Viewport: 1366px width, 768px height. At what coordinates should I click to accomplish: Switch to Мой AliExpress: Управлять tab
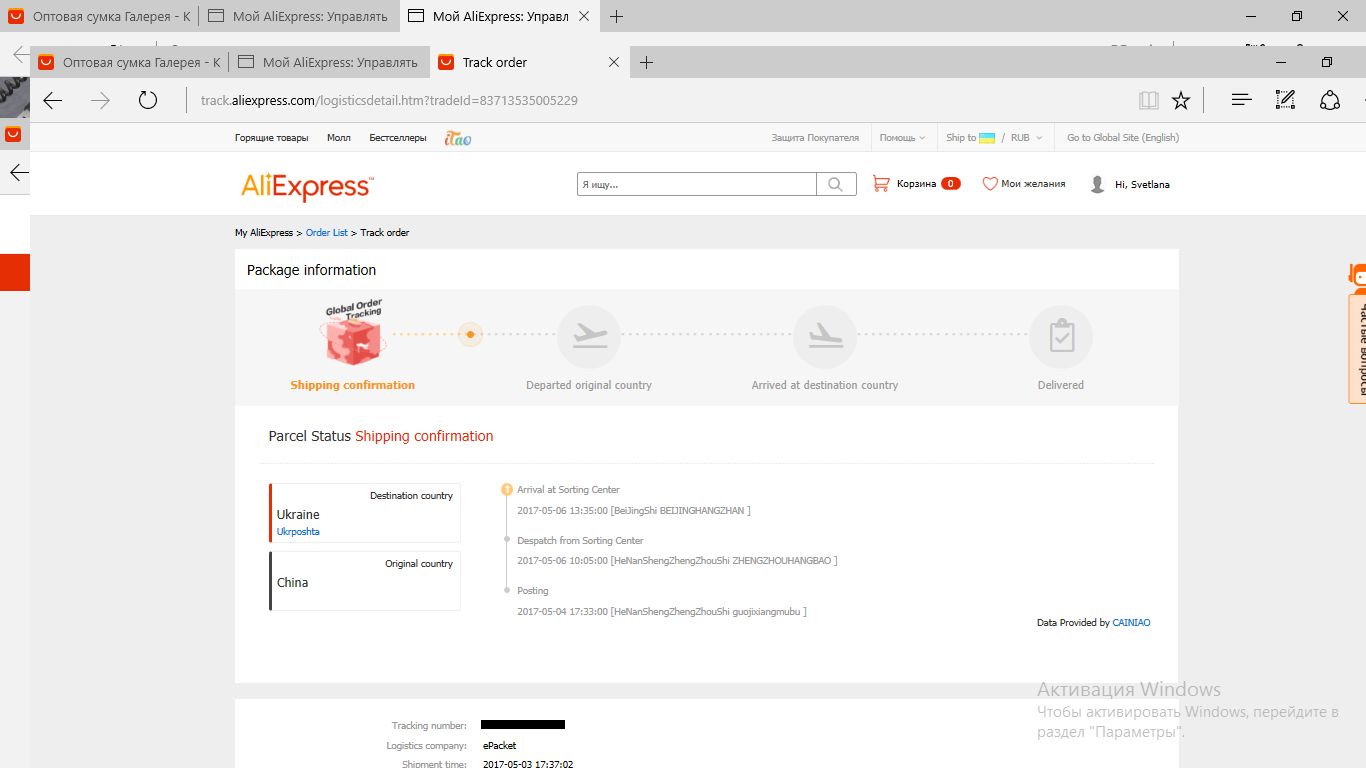click(x=329, y=62)
